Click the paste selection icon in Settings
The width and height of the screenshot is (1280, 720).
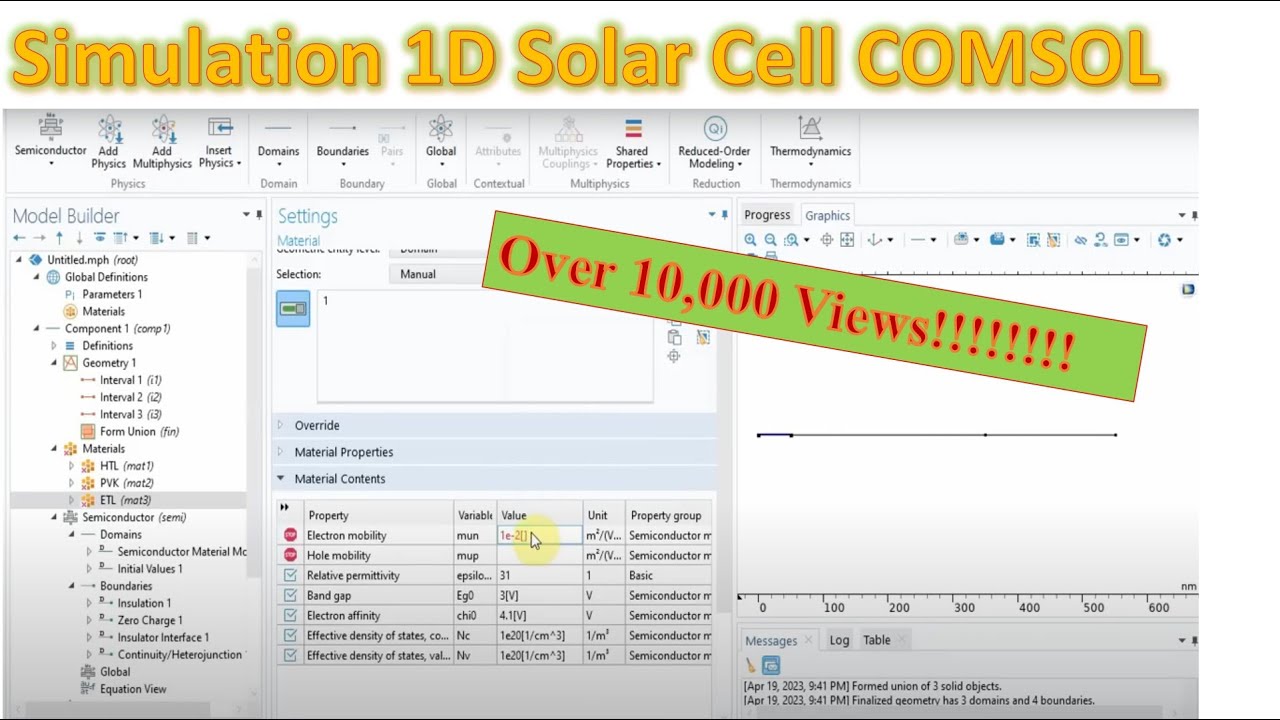[x=674, y=338]
